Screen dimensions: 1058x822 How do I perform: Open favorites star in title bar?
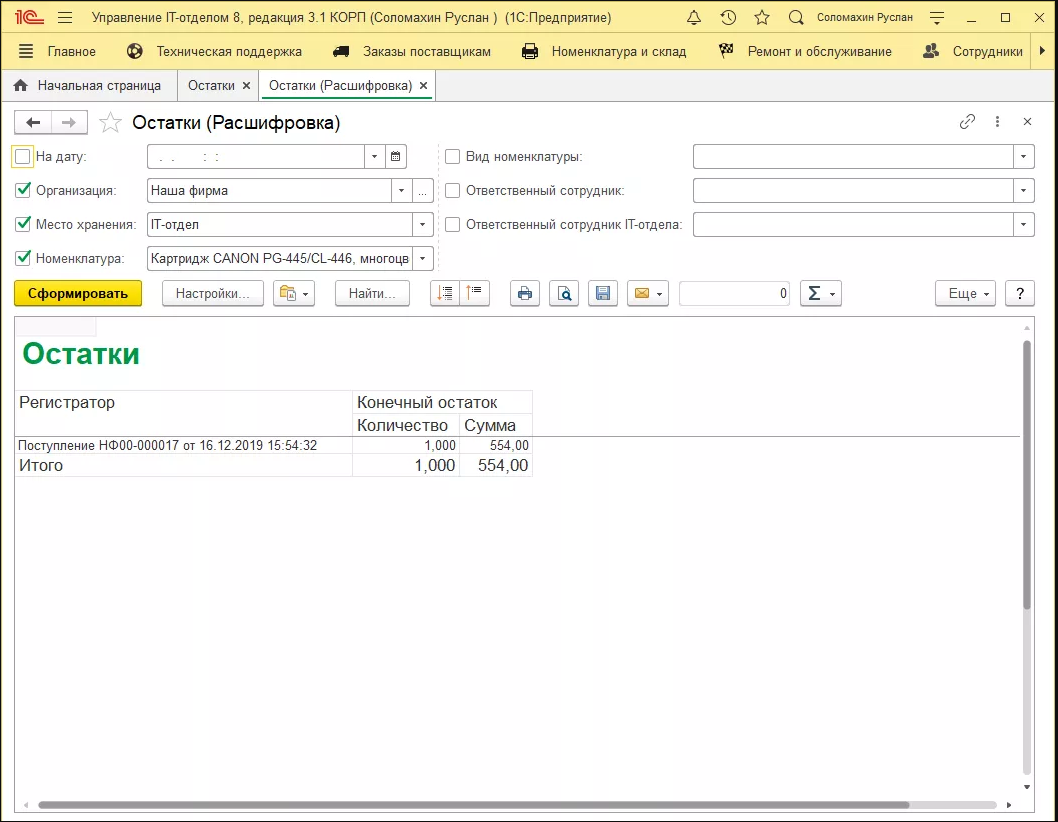tap(762, 18)
